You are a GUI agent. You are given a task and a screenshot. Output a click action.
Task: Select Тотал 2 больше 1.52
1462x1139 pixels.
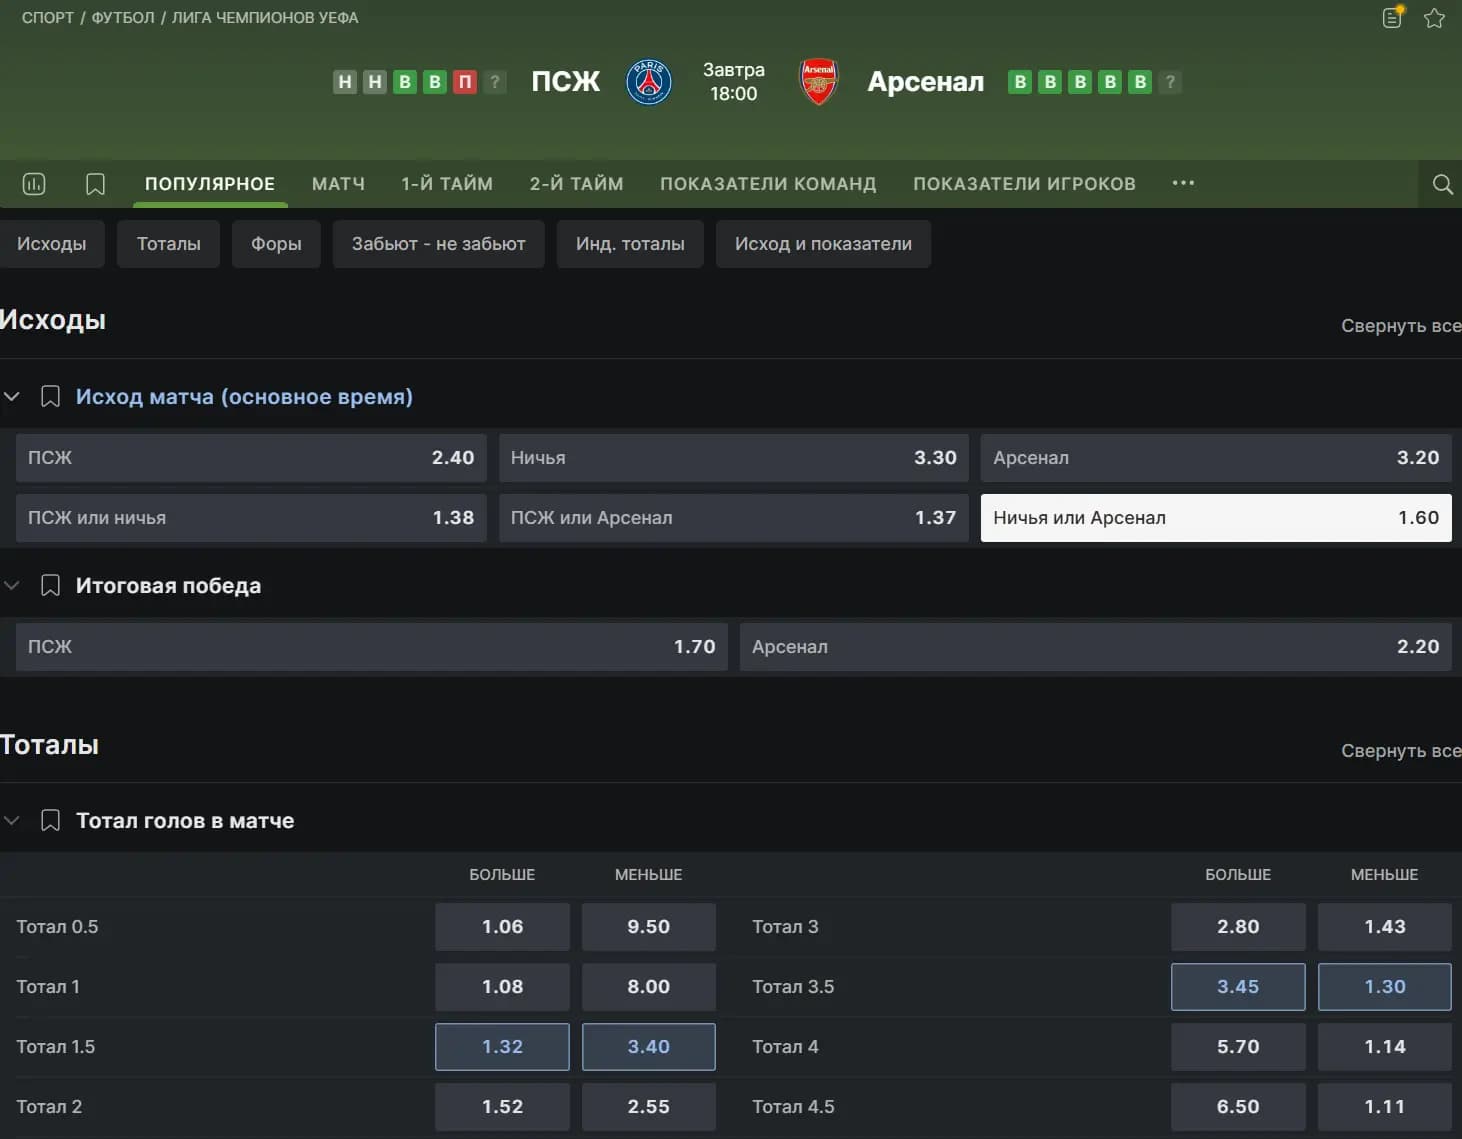(502, 1107)
